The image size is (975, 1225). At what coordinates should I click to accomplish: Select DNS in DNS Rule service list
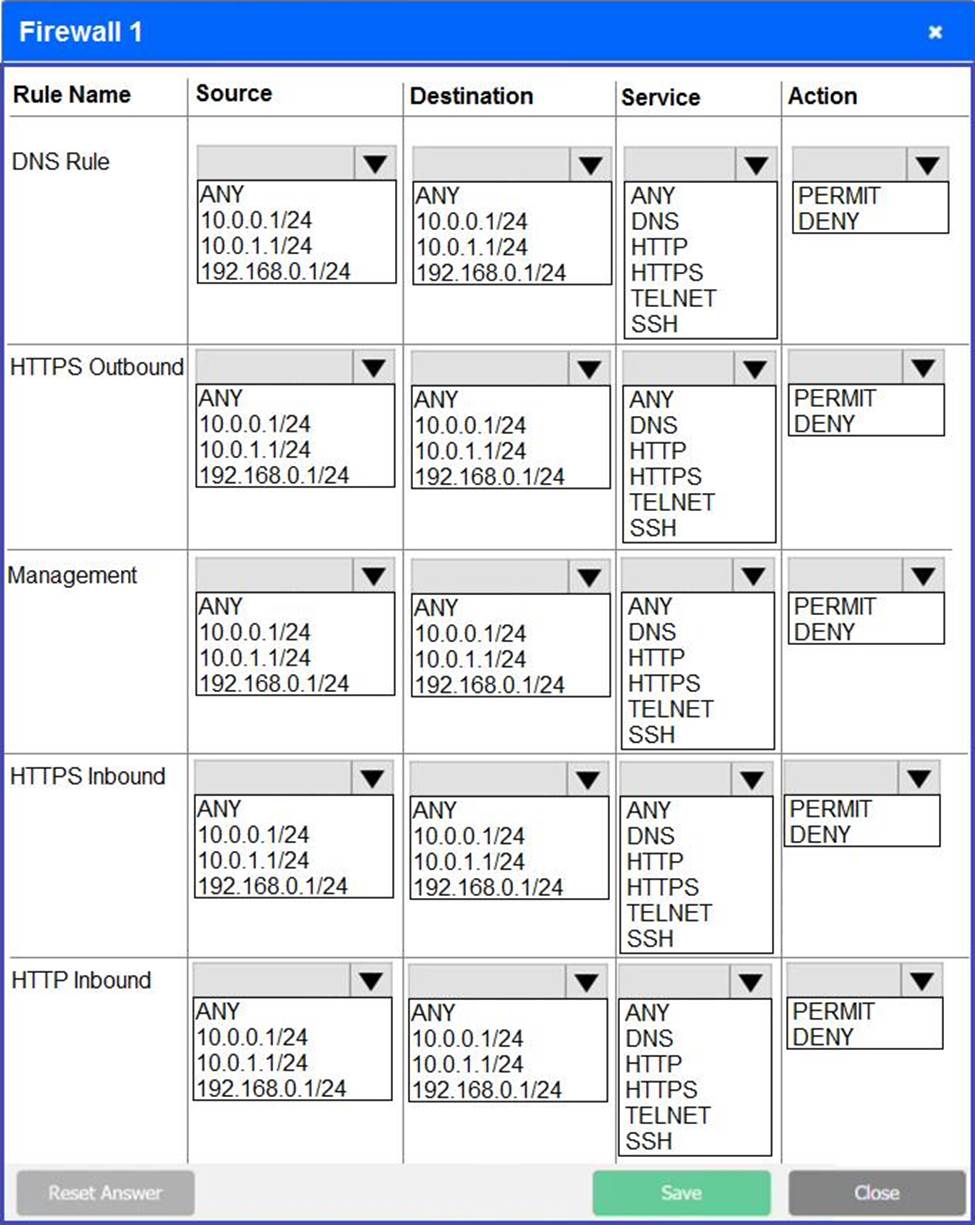[655, 221]
